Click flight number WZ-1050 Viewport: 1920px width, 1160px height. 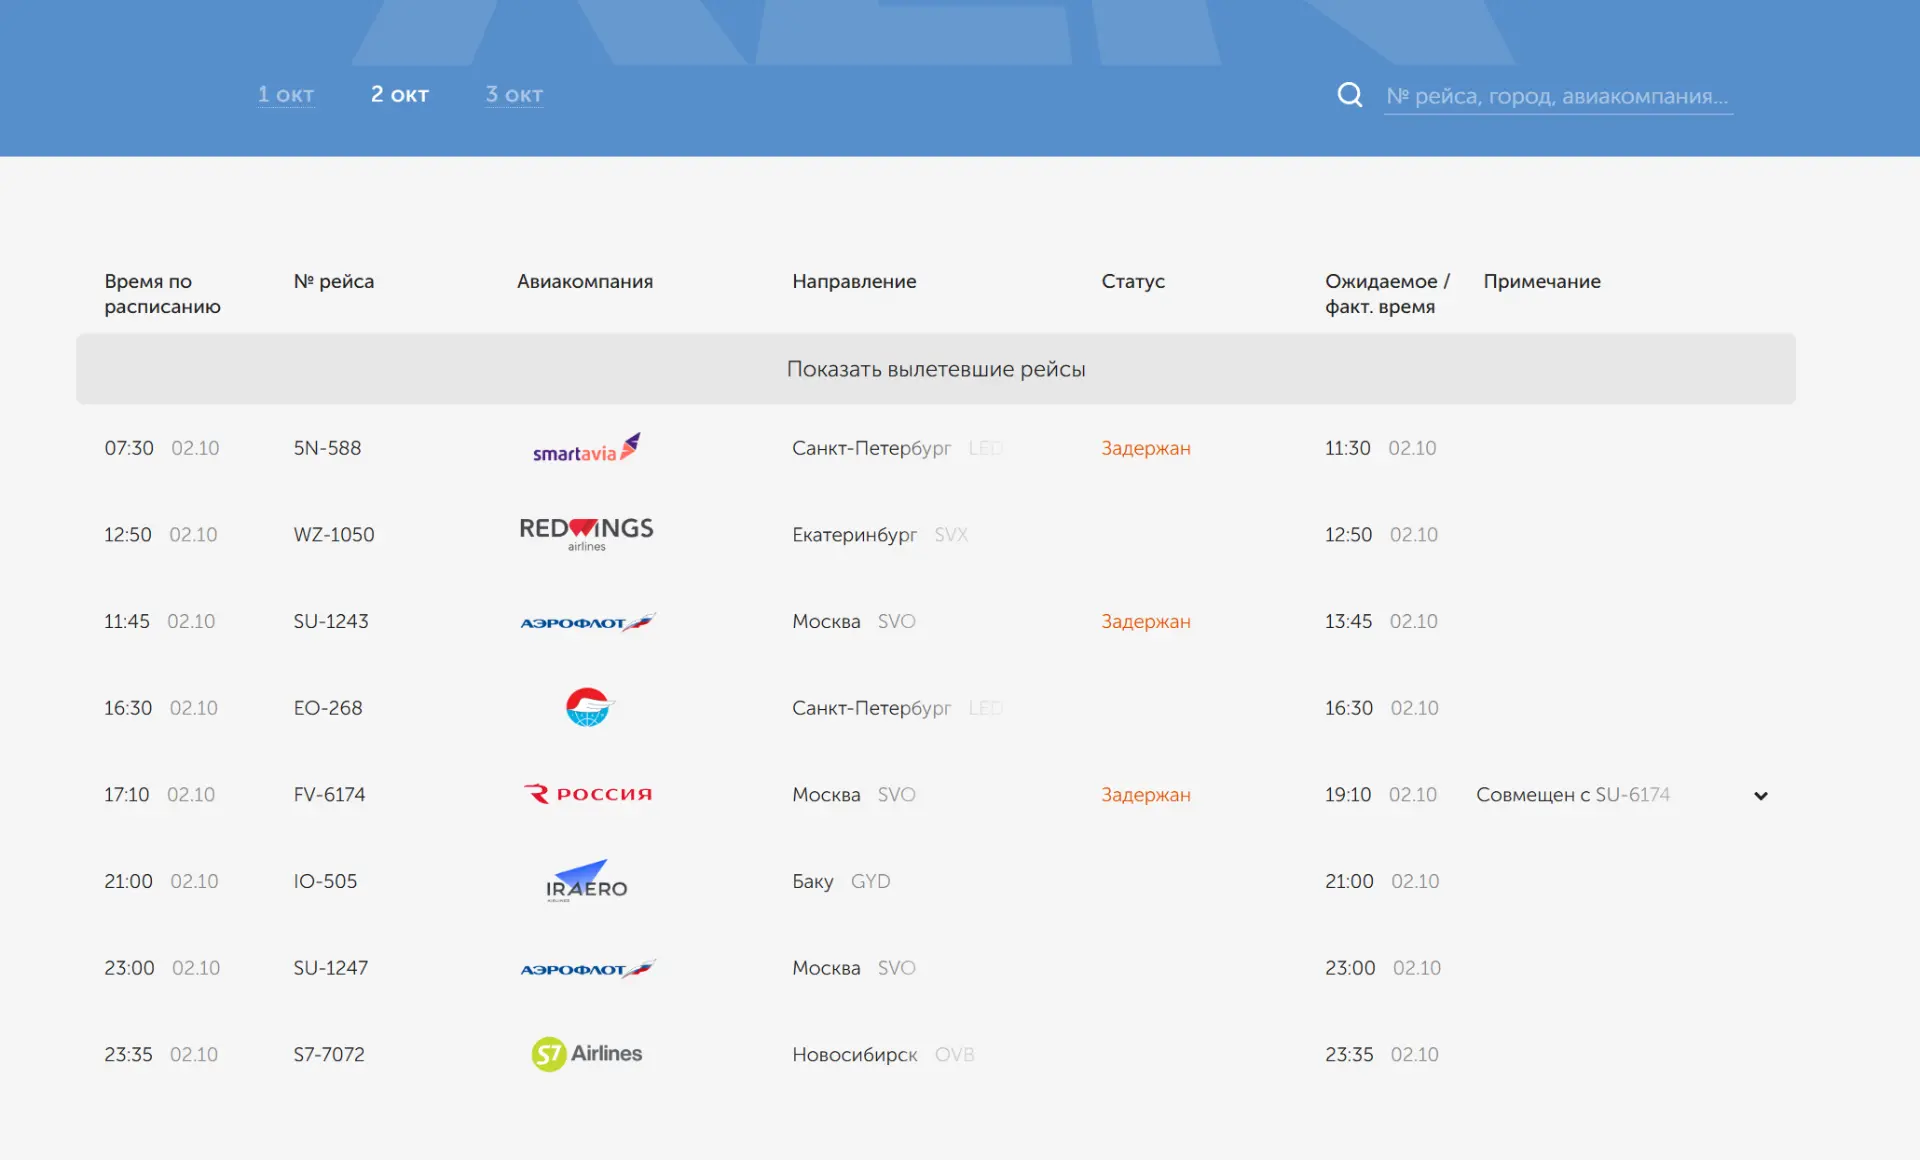pos(334,535)
